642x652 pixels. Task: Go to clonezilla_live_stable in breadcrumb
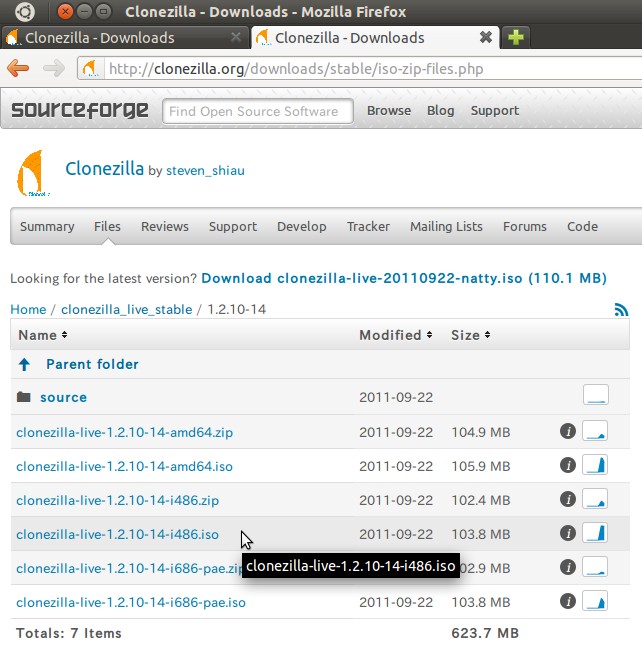click(127, 309)
